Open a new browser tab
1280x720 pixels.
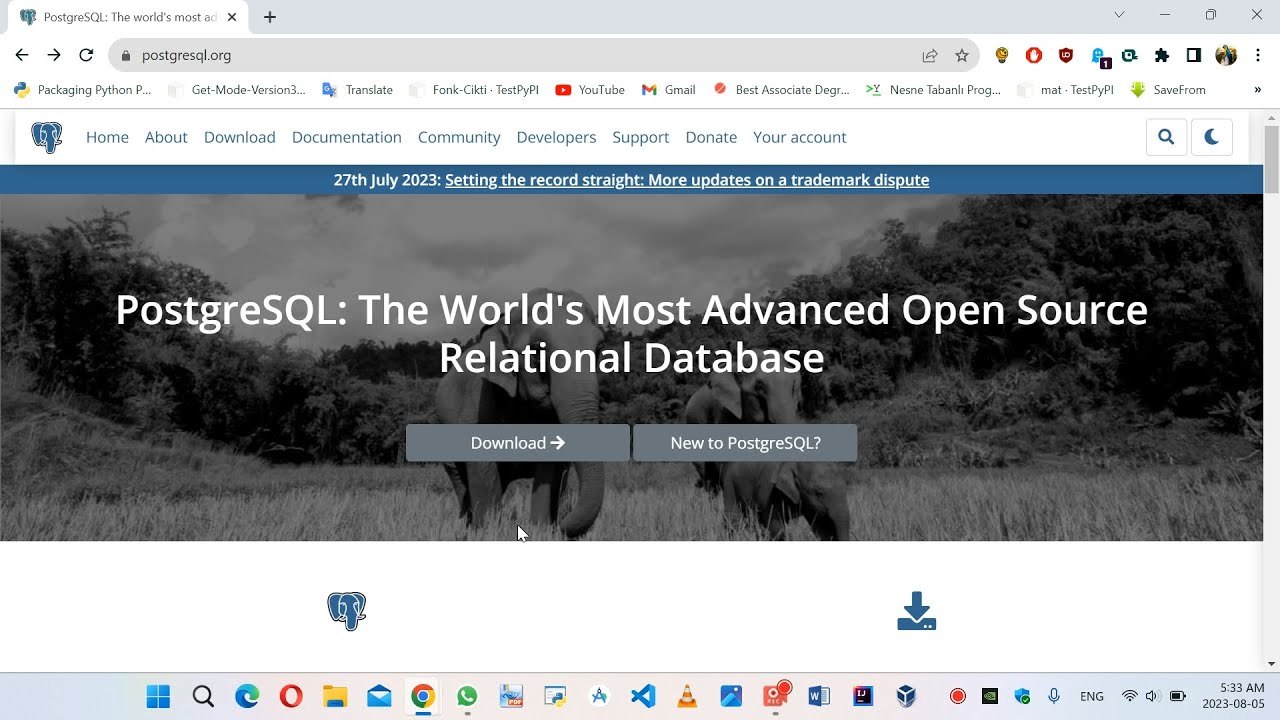[270, 17]
